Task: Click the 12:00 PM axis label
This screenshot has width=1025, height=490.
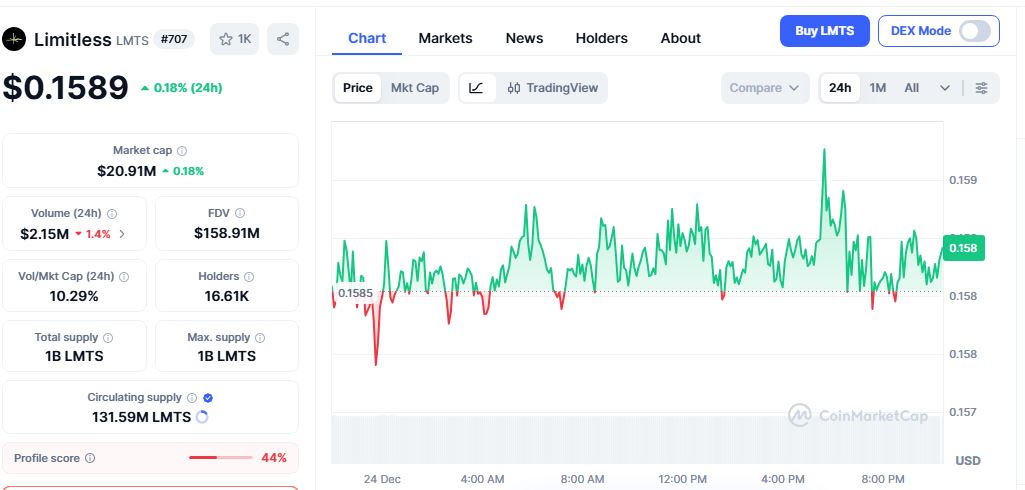Action: point(682,480)
